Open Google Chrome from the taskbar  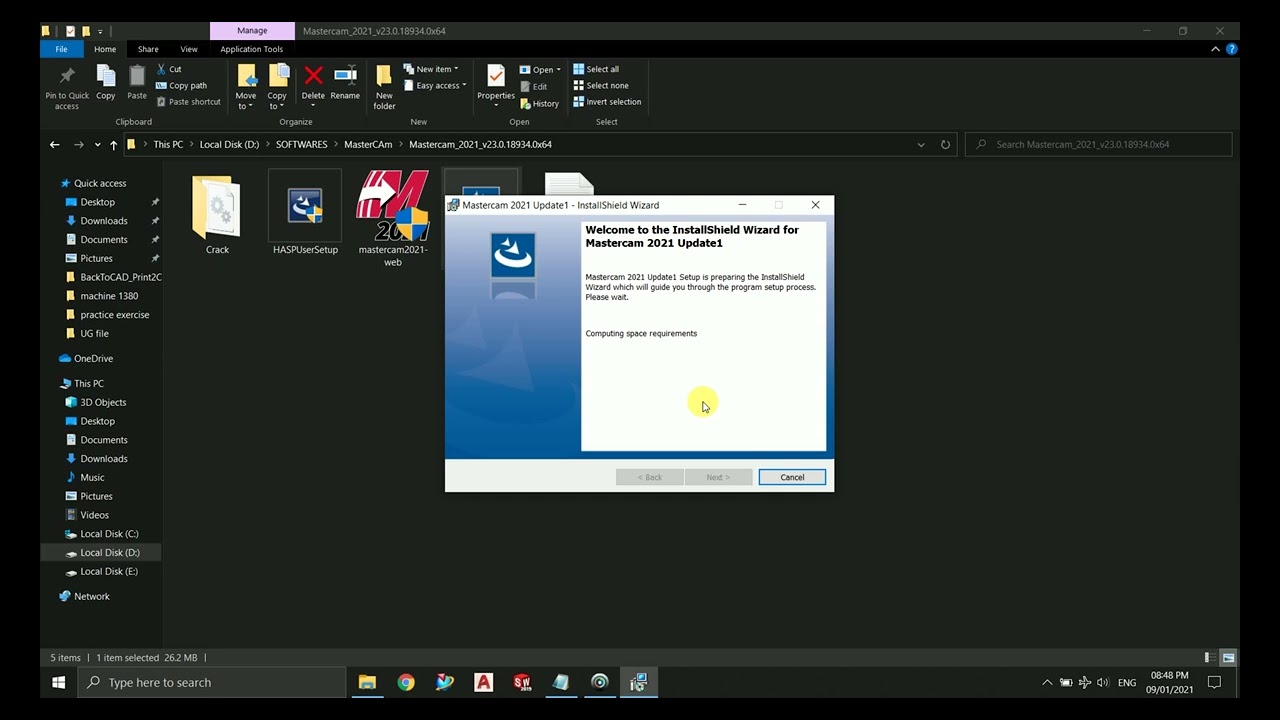[x=406, y=682]
